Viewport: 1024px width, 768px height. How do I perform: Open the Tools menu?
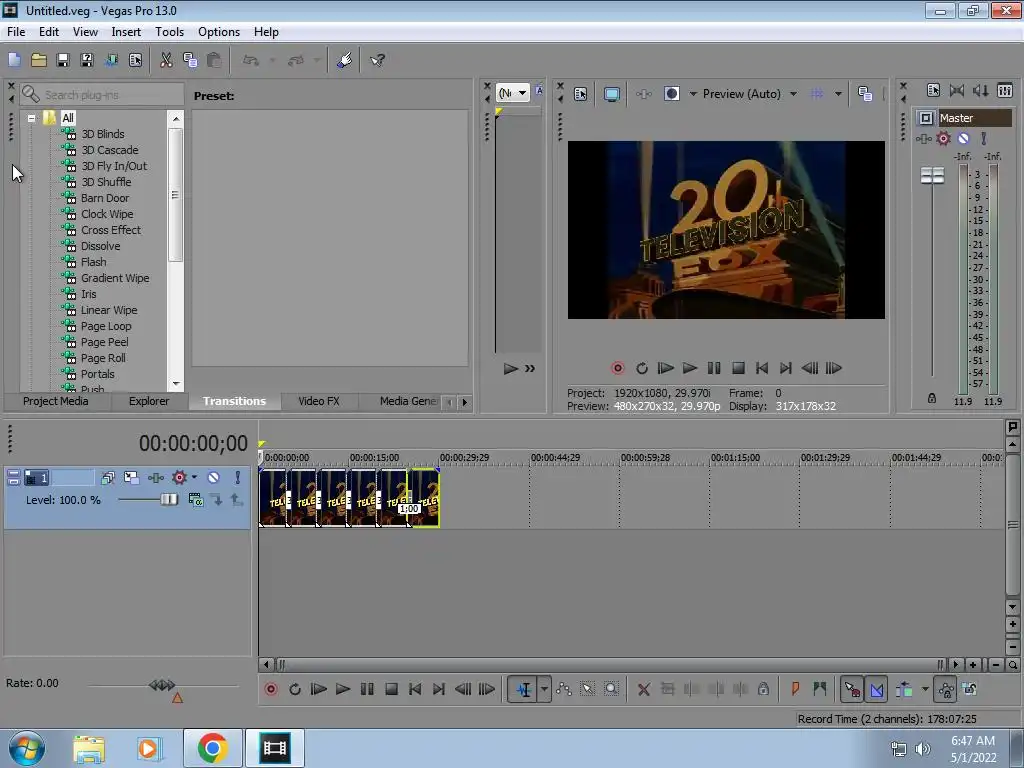169,31
